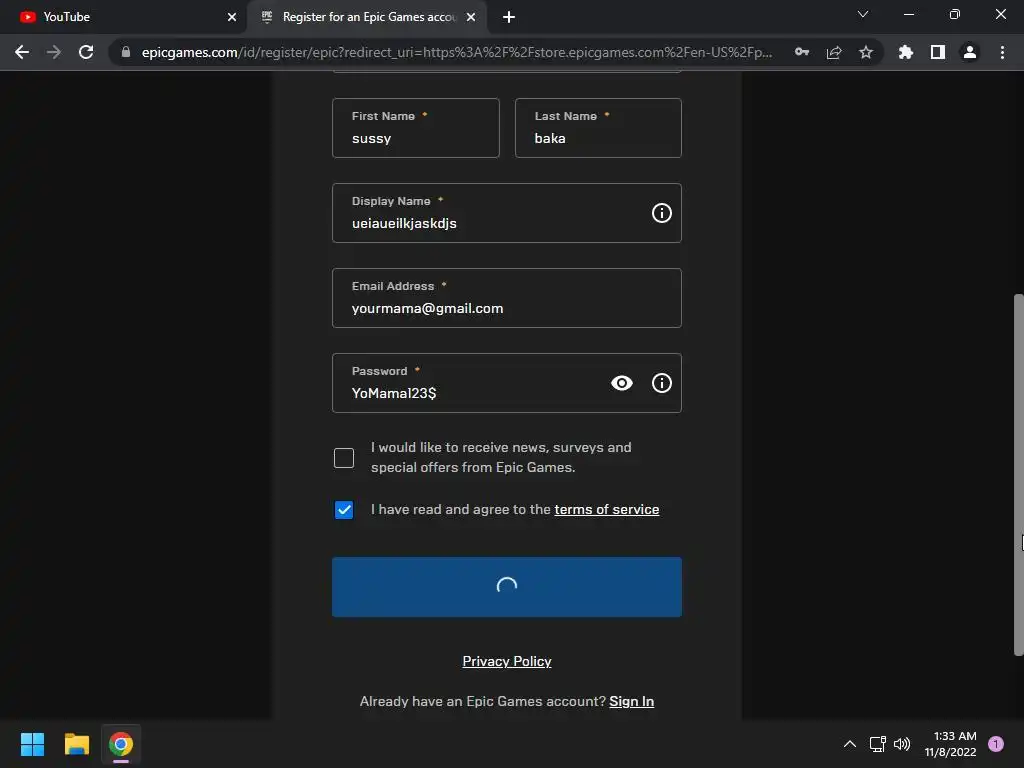Screen dimensions: 1024x768
Task: Click the First Name field
Action: tap(416, 128)
